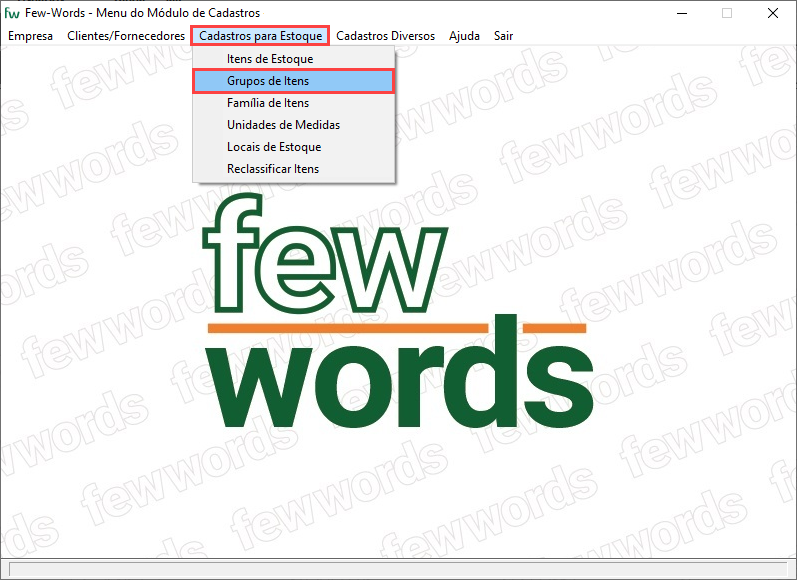Choose Locais de Estoque entry

pos(294,147)
